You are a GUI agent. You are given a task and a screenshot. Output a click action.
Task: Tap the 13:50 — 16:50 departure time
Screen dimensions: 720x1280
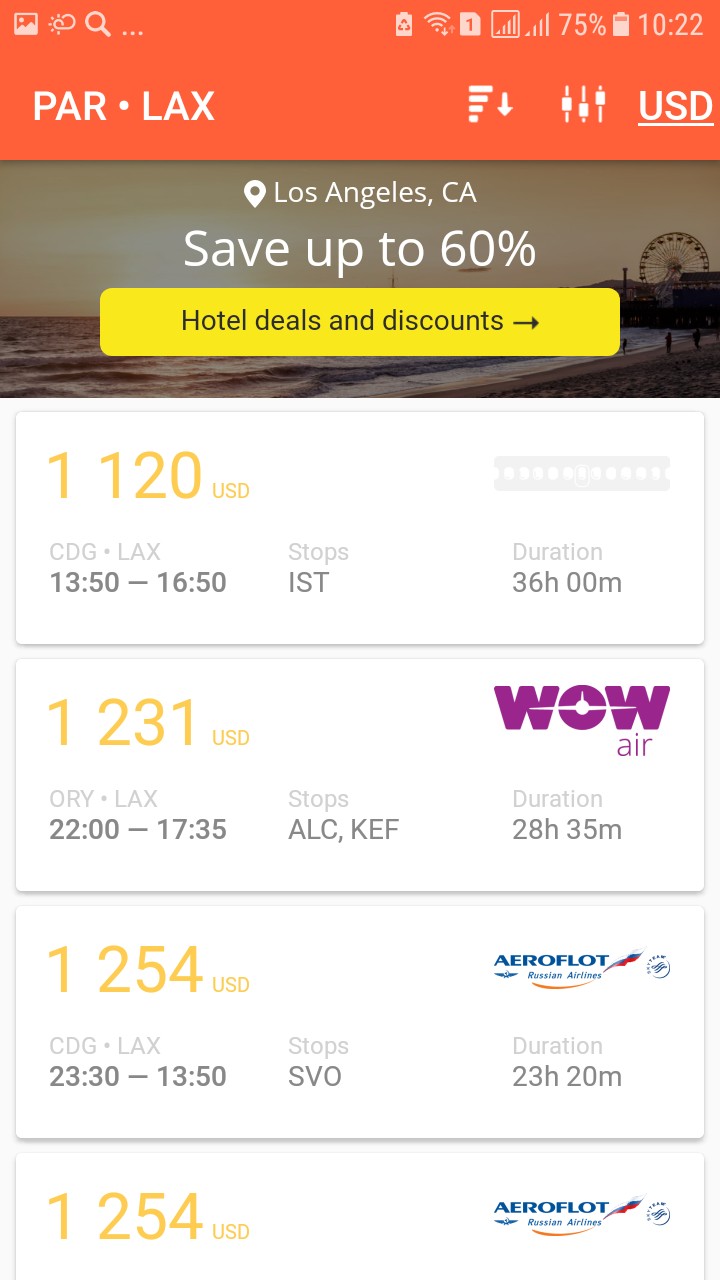[x=138, y=582]
